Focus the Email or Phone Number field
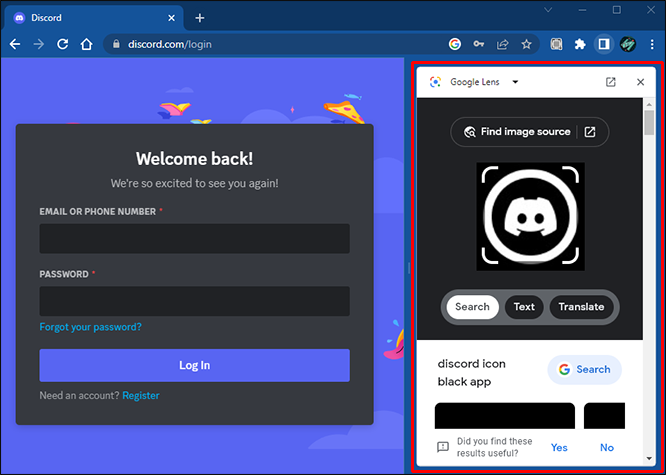Image resolution: width=666 pixels, height=475 pixels. click(195, 239)
